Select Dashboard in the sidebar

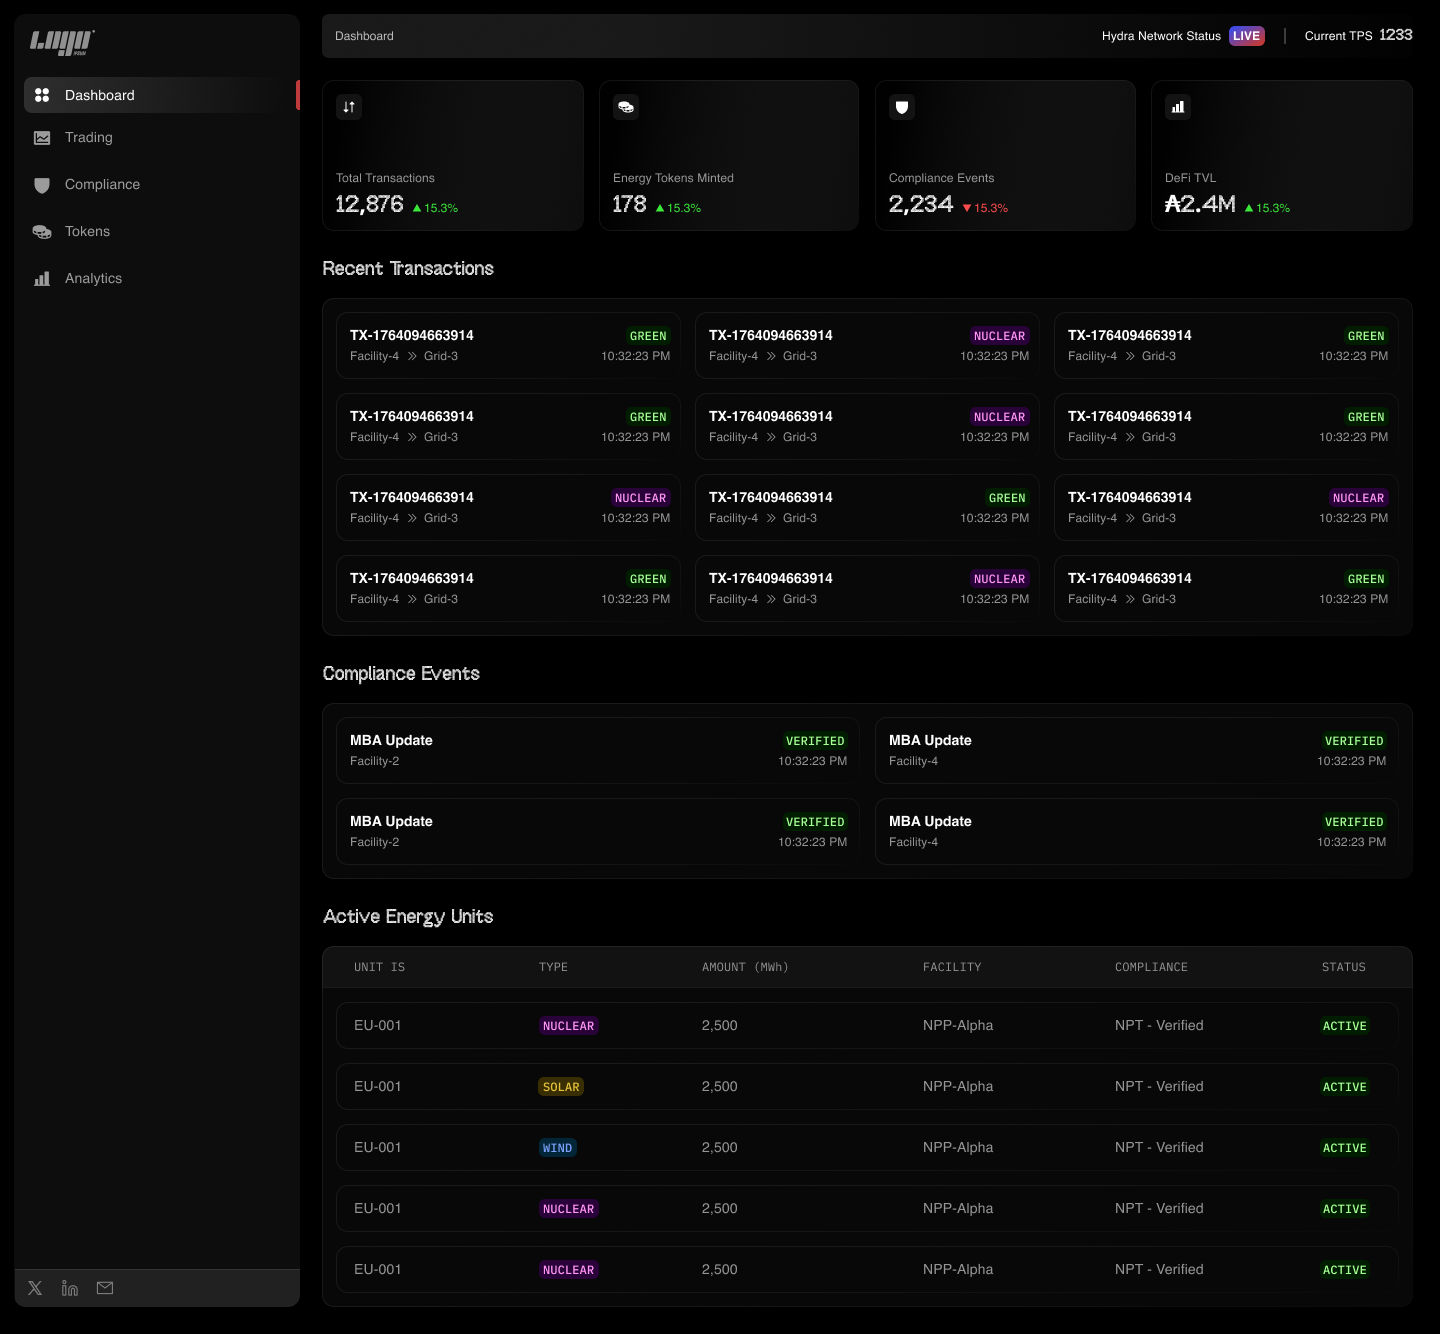[x=99, y=96]
